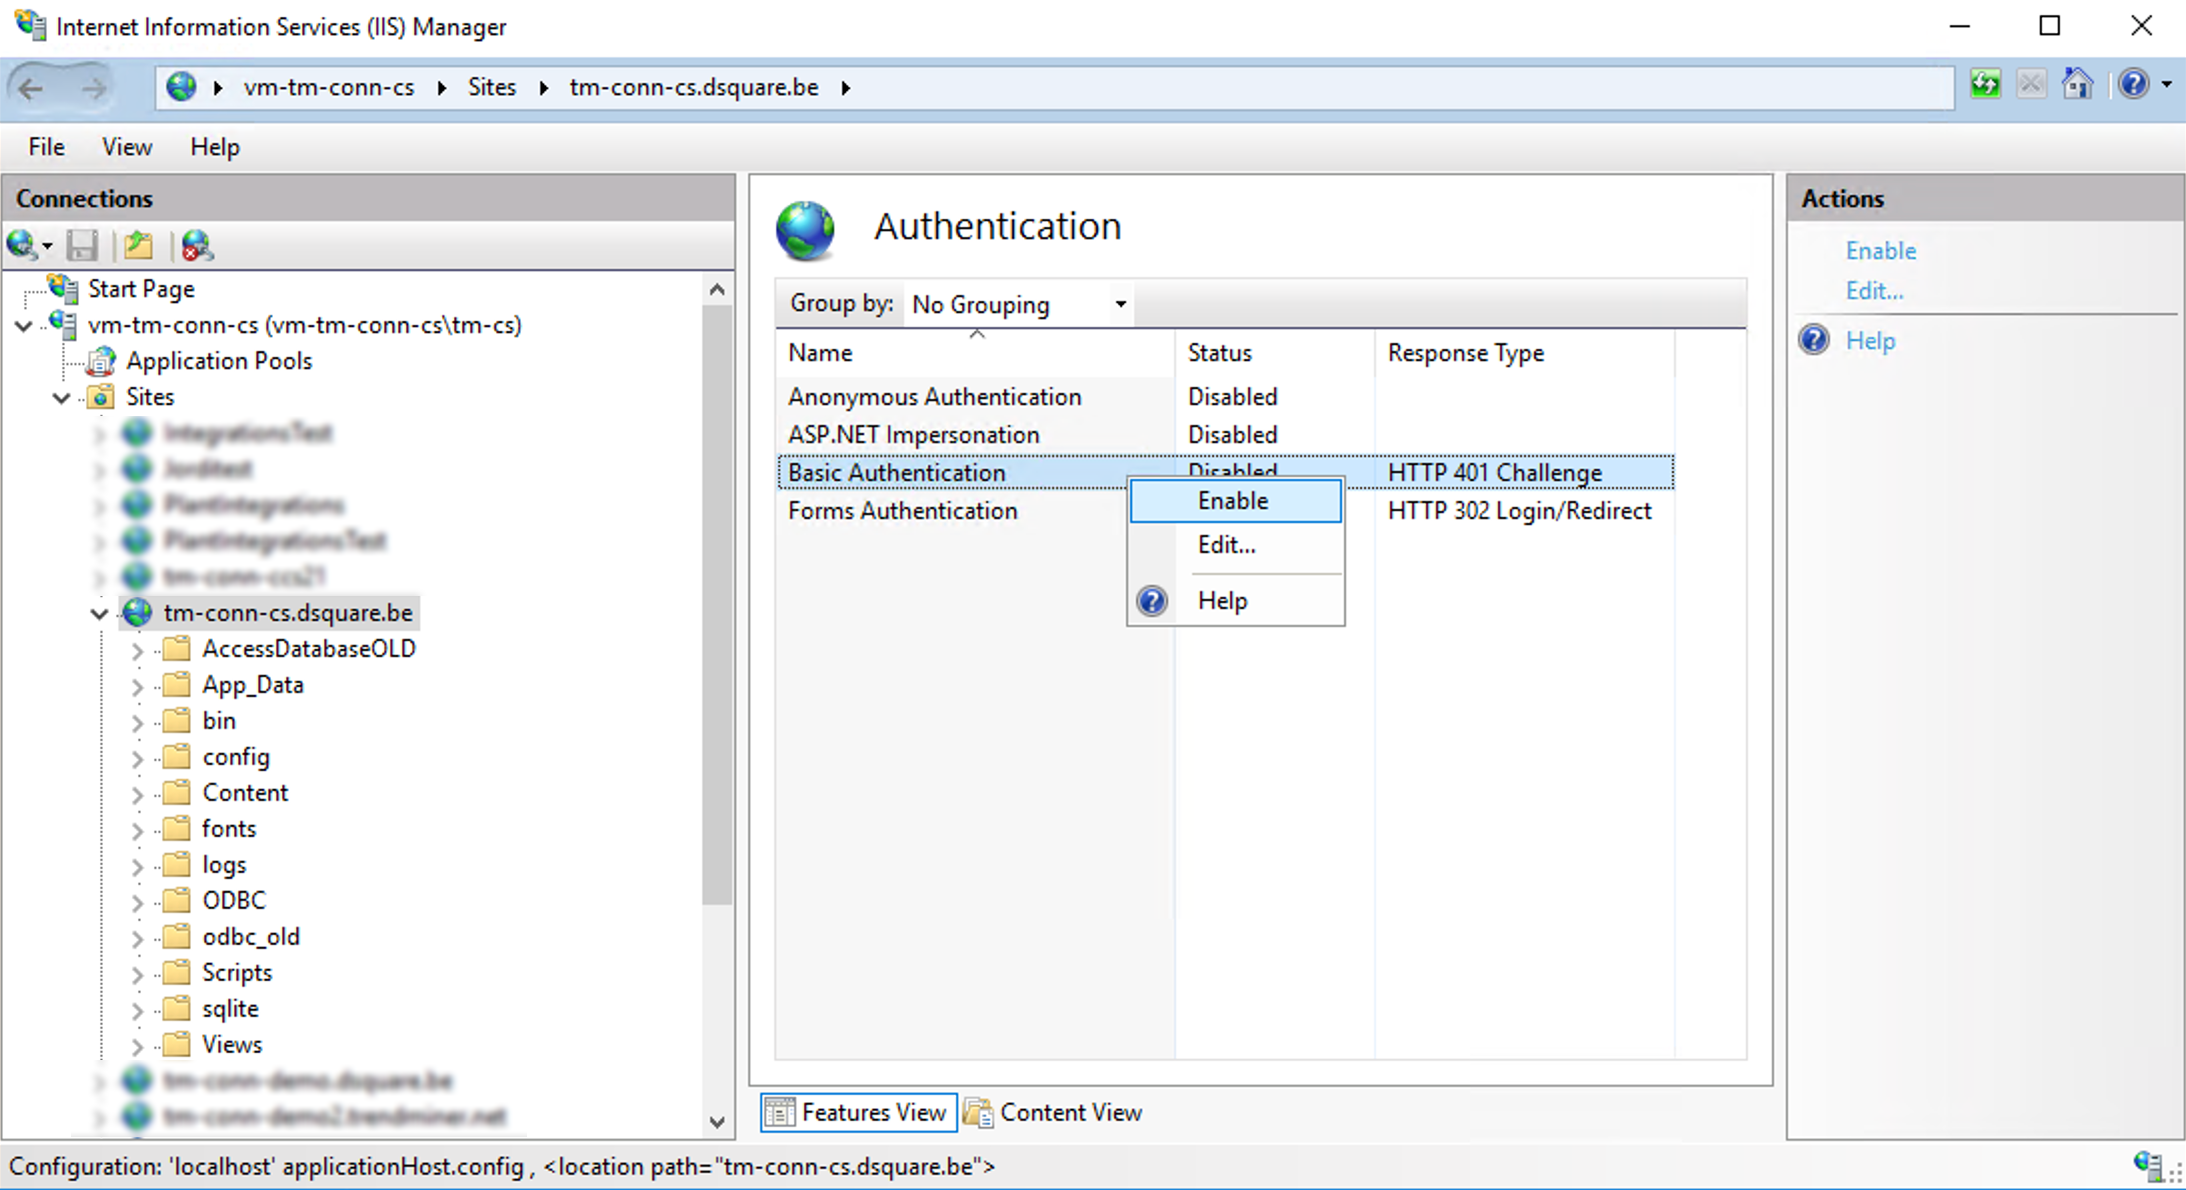The image size is (2186, 1190).
Task: Select Edit from the context menu
Action: coord(1225,545)
